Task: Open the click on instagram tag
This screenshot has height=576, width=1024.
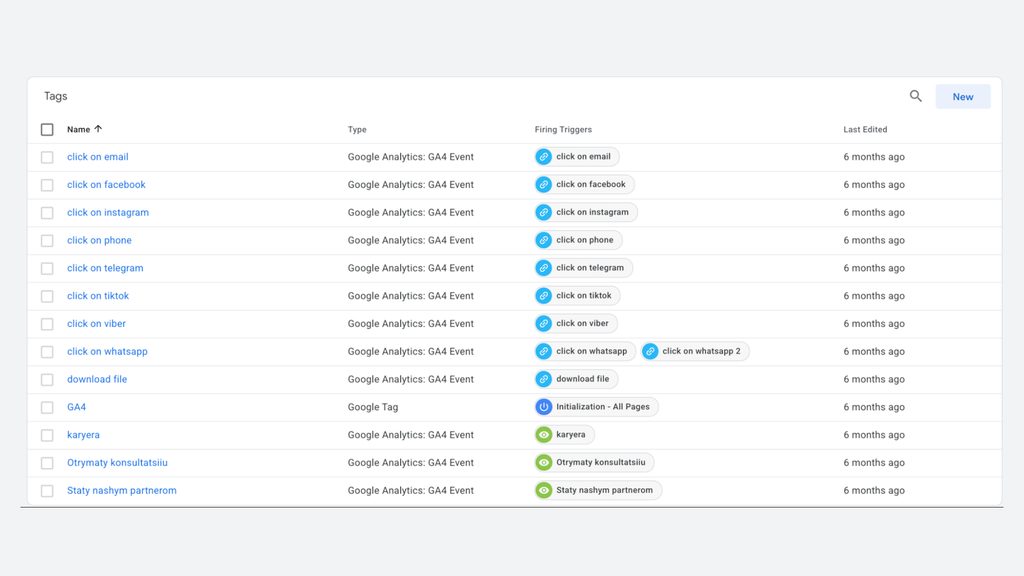Action: coord(108,212)
